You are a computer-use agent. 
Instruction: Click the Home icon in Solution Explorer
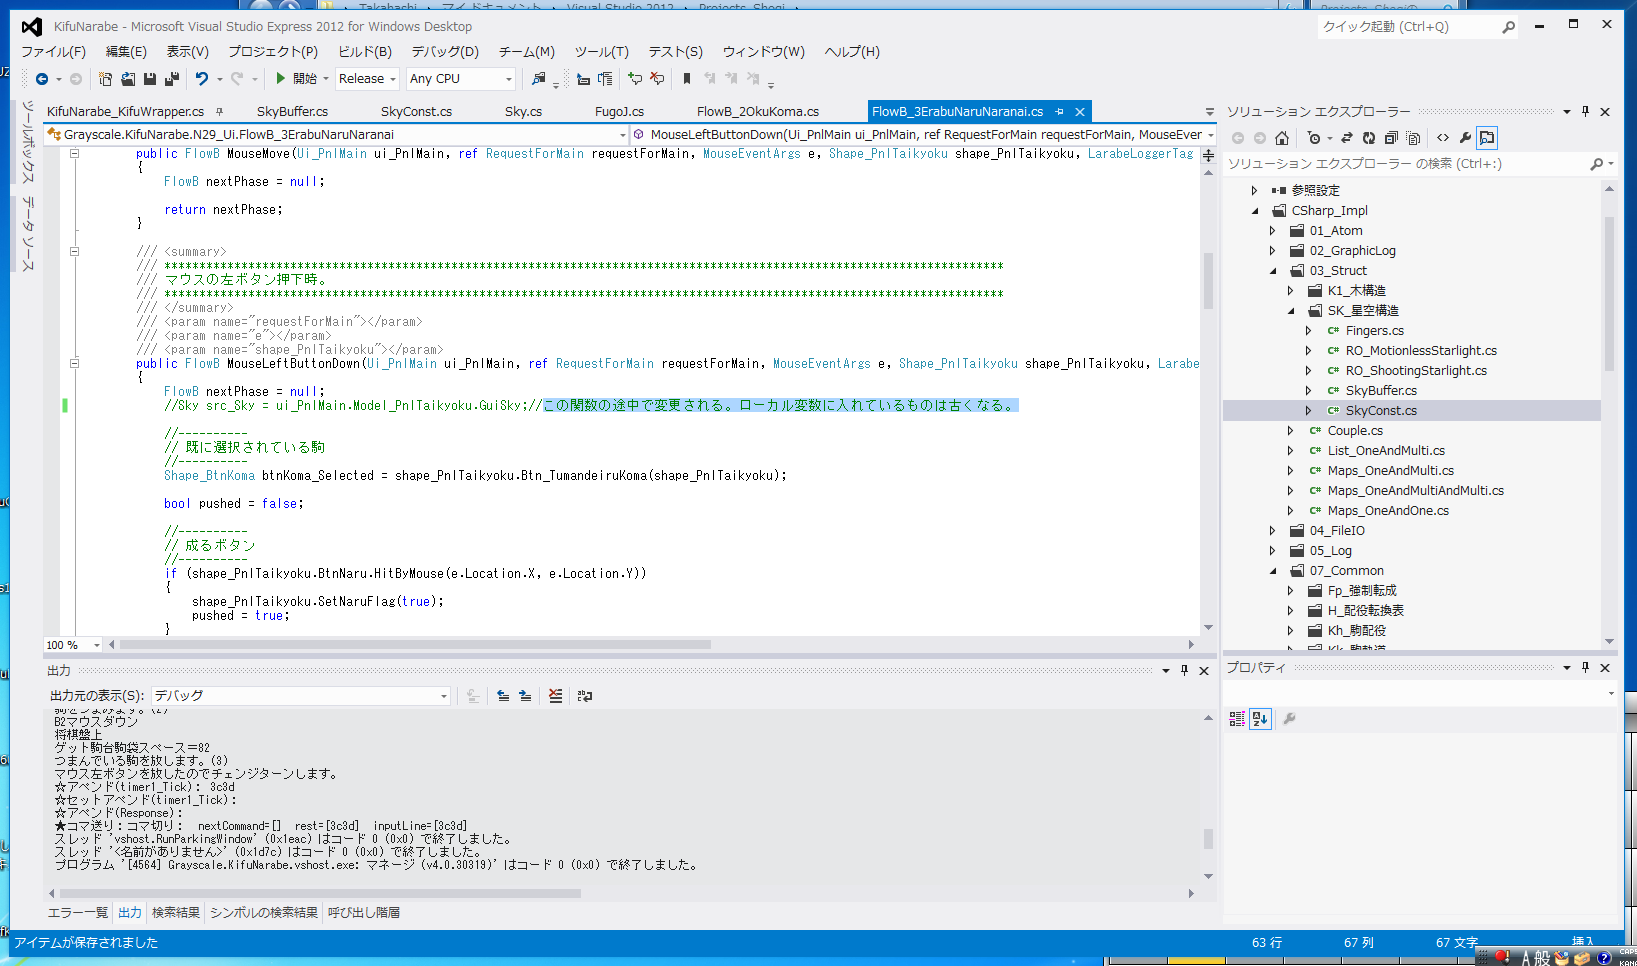click(x=1282, y=138)
